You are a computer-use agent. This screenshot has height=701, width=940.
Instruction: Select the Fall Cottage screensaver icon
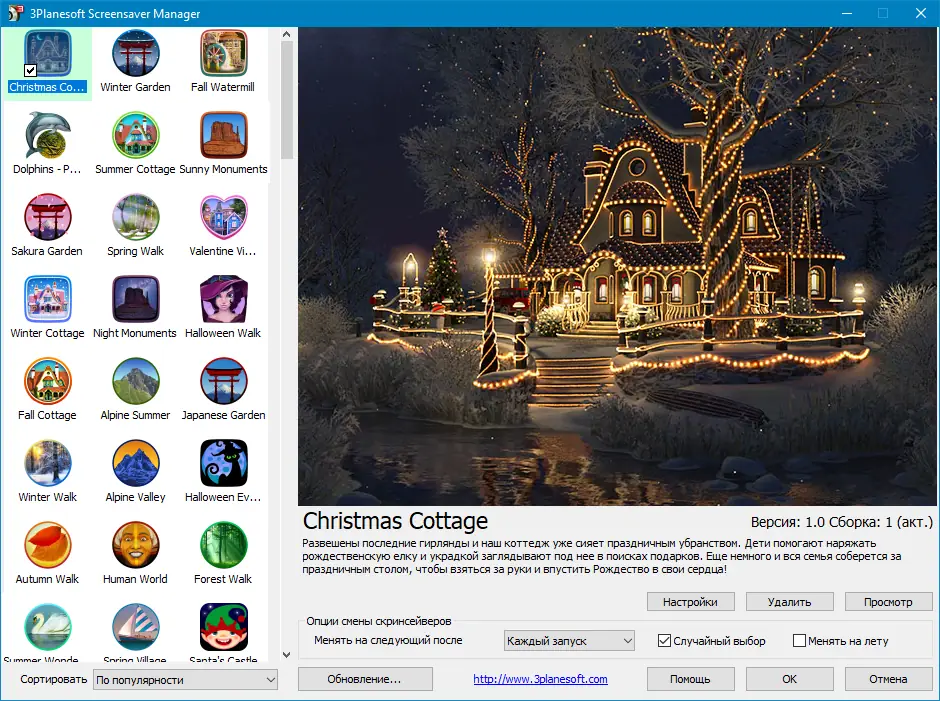coord(47,381)
